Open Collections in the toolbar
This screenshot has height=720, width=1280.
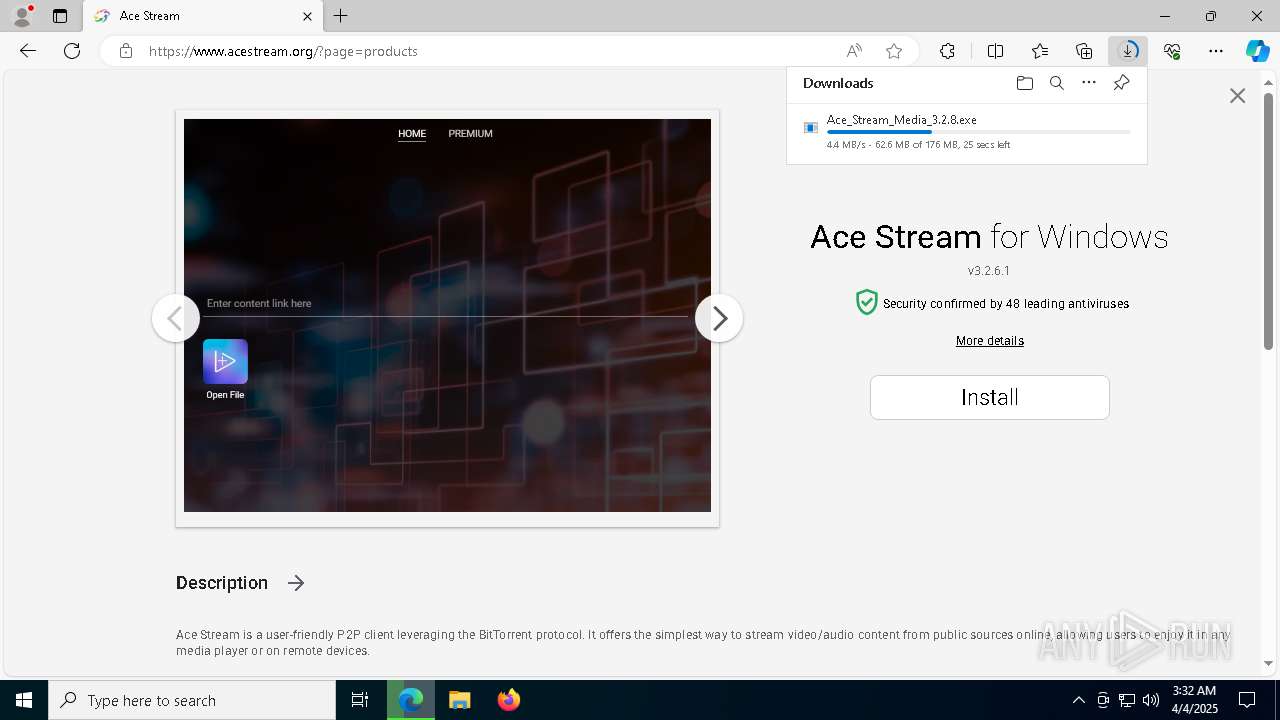[x=1084, y=51]
